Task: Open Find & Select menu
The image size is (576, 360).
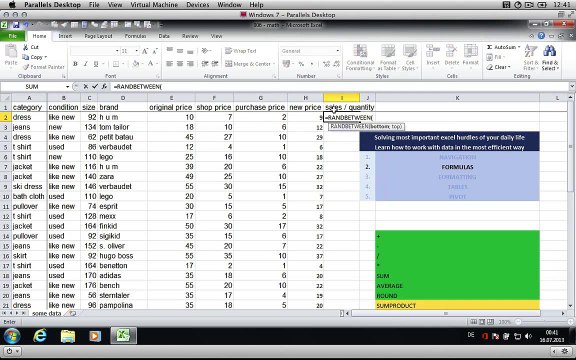Action: [x=550, y=58]
